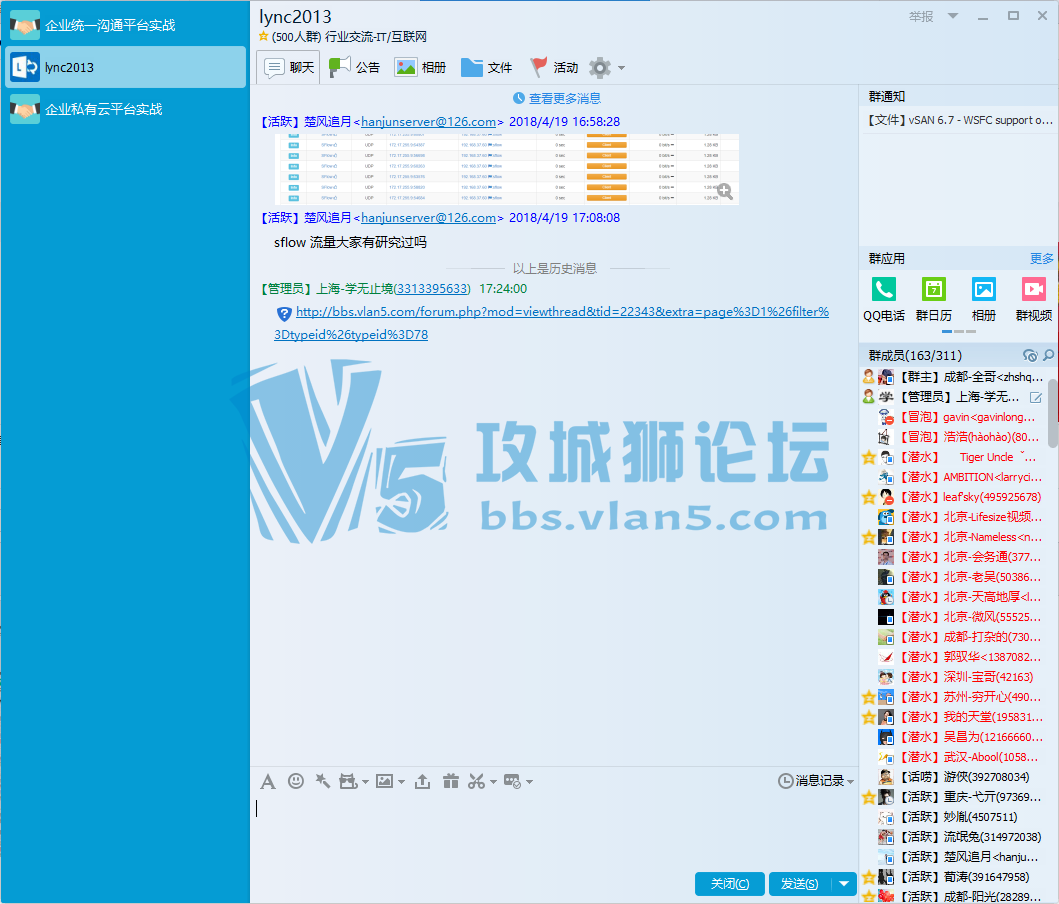The image size is (1059, 904).
Task: Select member 北京-Lifesize视频
Action: pos(954,517)
